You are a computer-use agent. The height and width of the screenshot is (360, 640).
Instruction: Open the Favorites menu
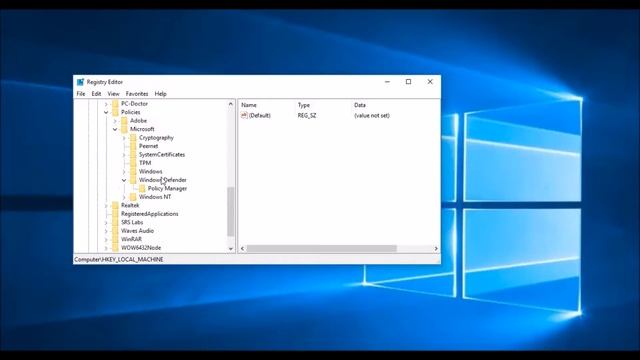point(137,94)
